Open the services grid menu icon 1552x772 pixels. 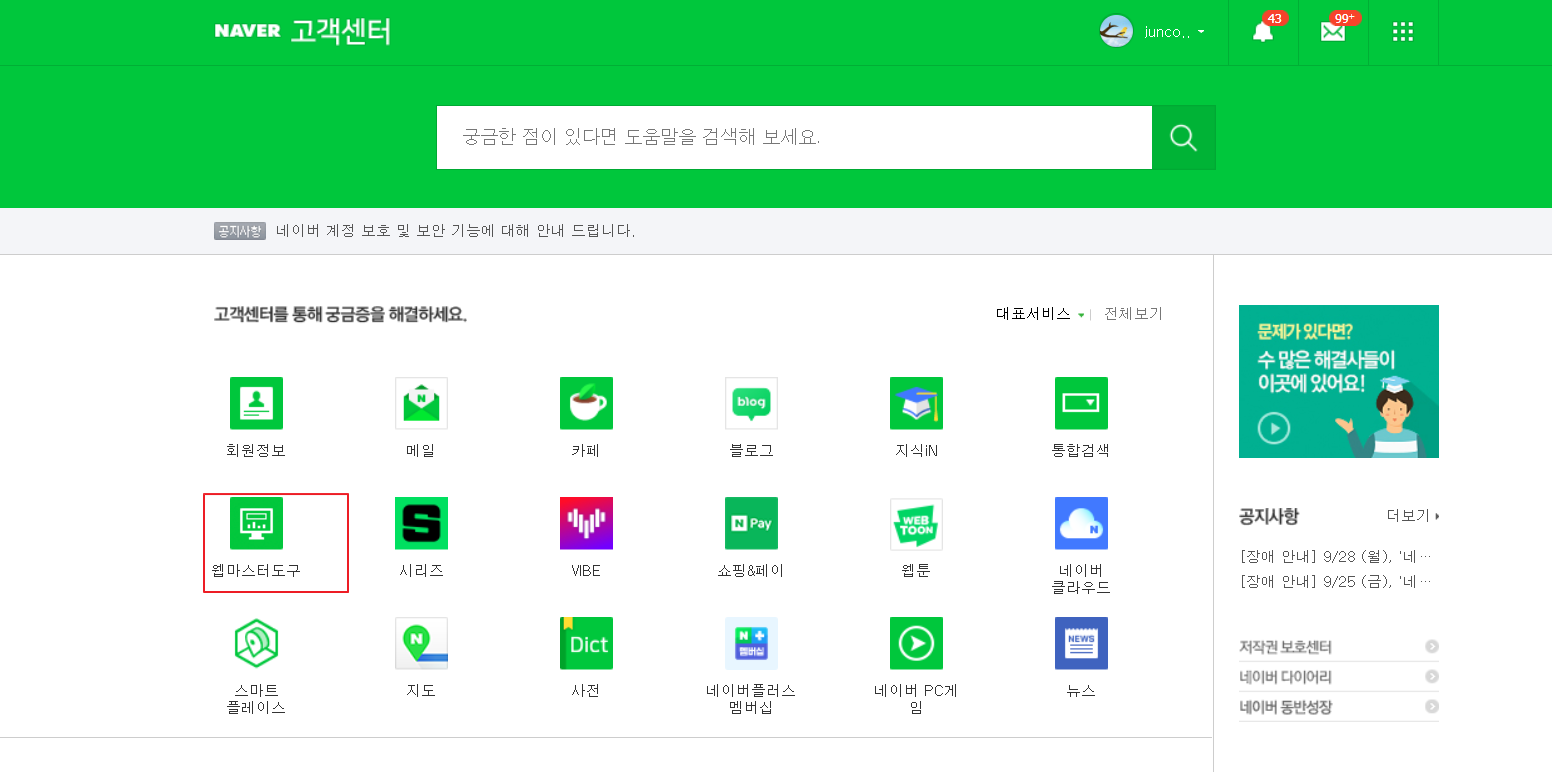click(x=1403, y=32)
